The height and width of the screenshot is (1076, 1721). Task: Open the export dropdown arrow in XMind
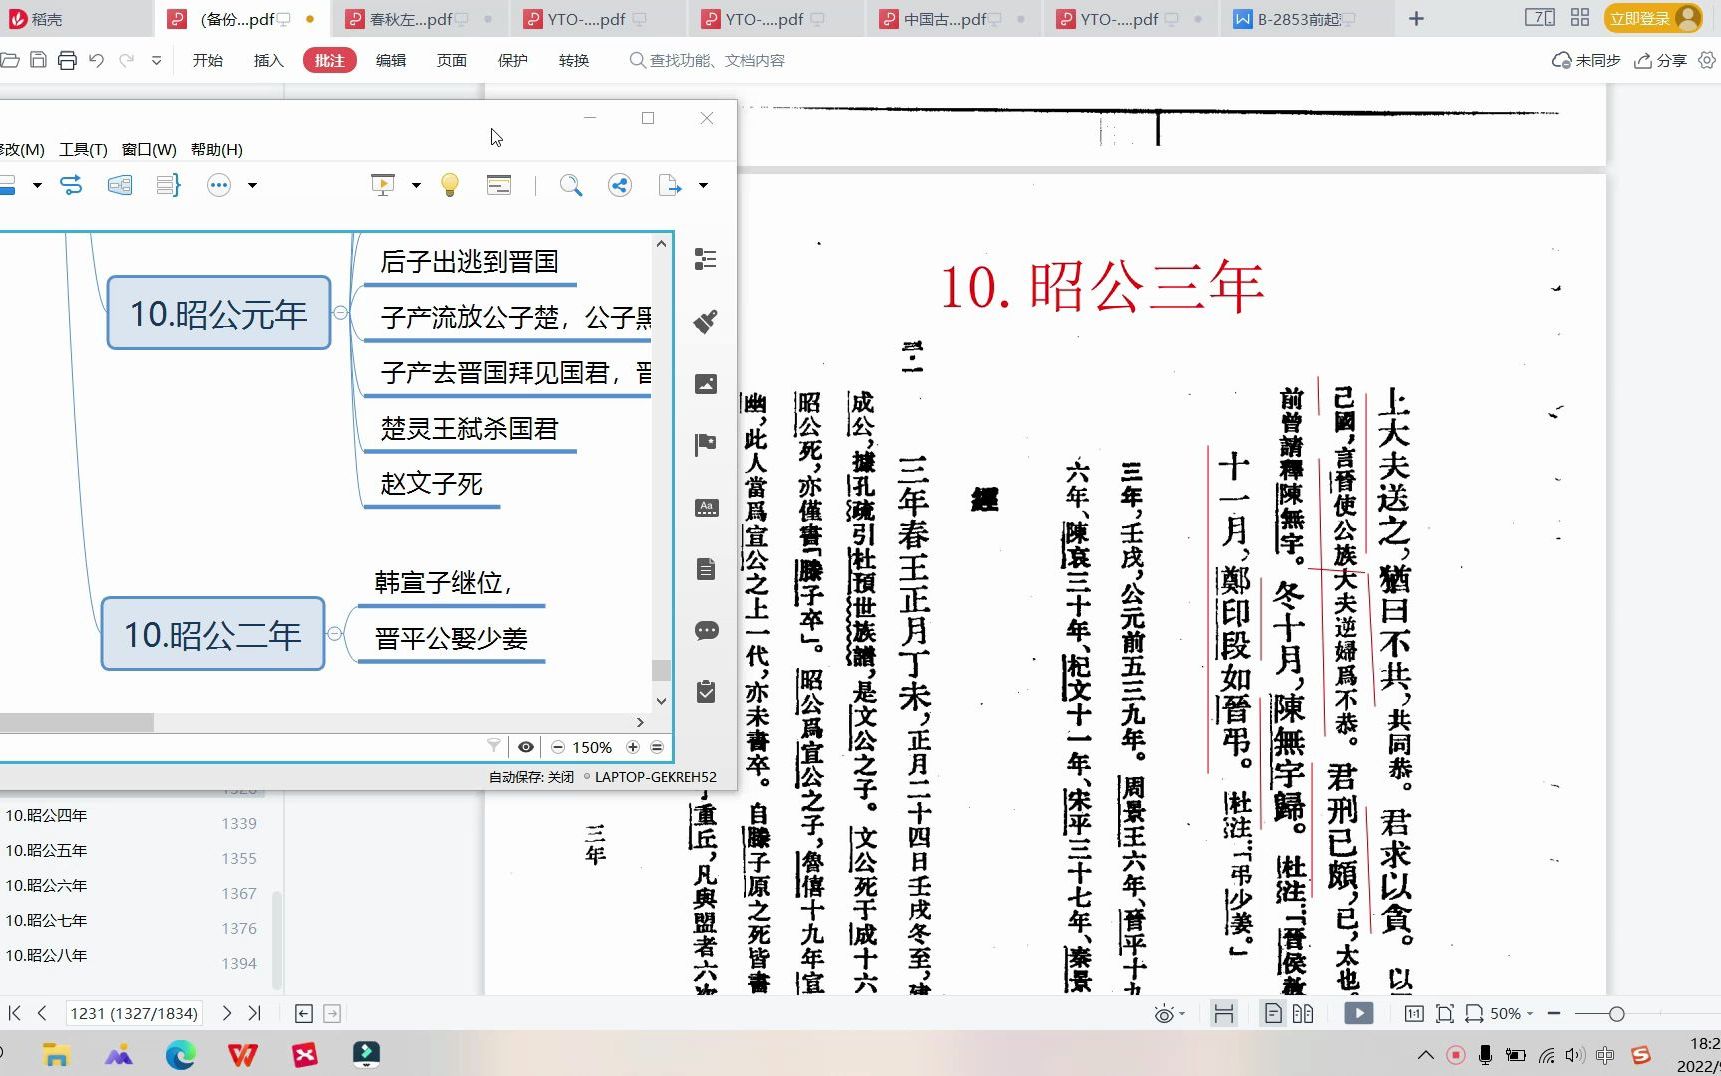(x=703, y=185)
